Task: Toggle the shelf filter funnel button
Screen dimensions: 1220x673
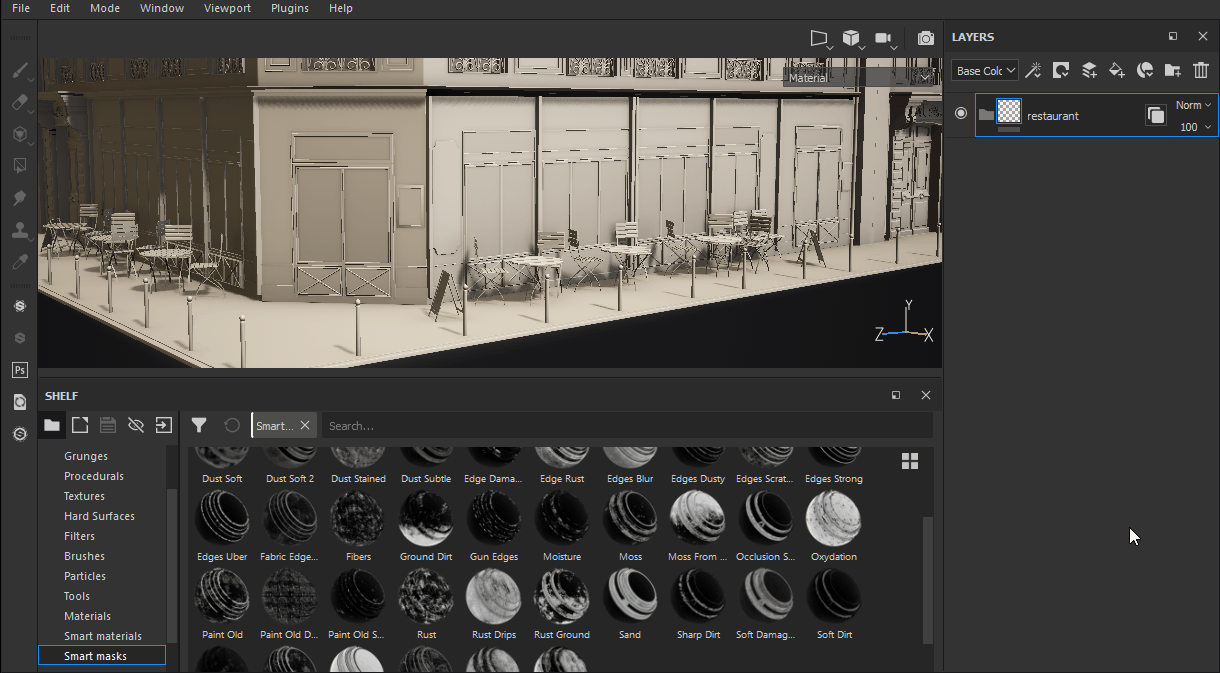Action: pyautogui.click(x=199, y=425)
